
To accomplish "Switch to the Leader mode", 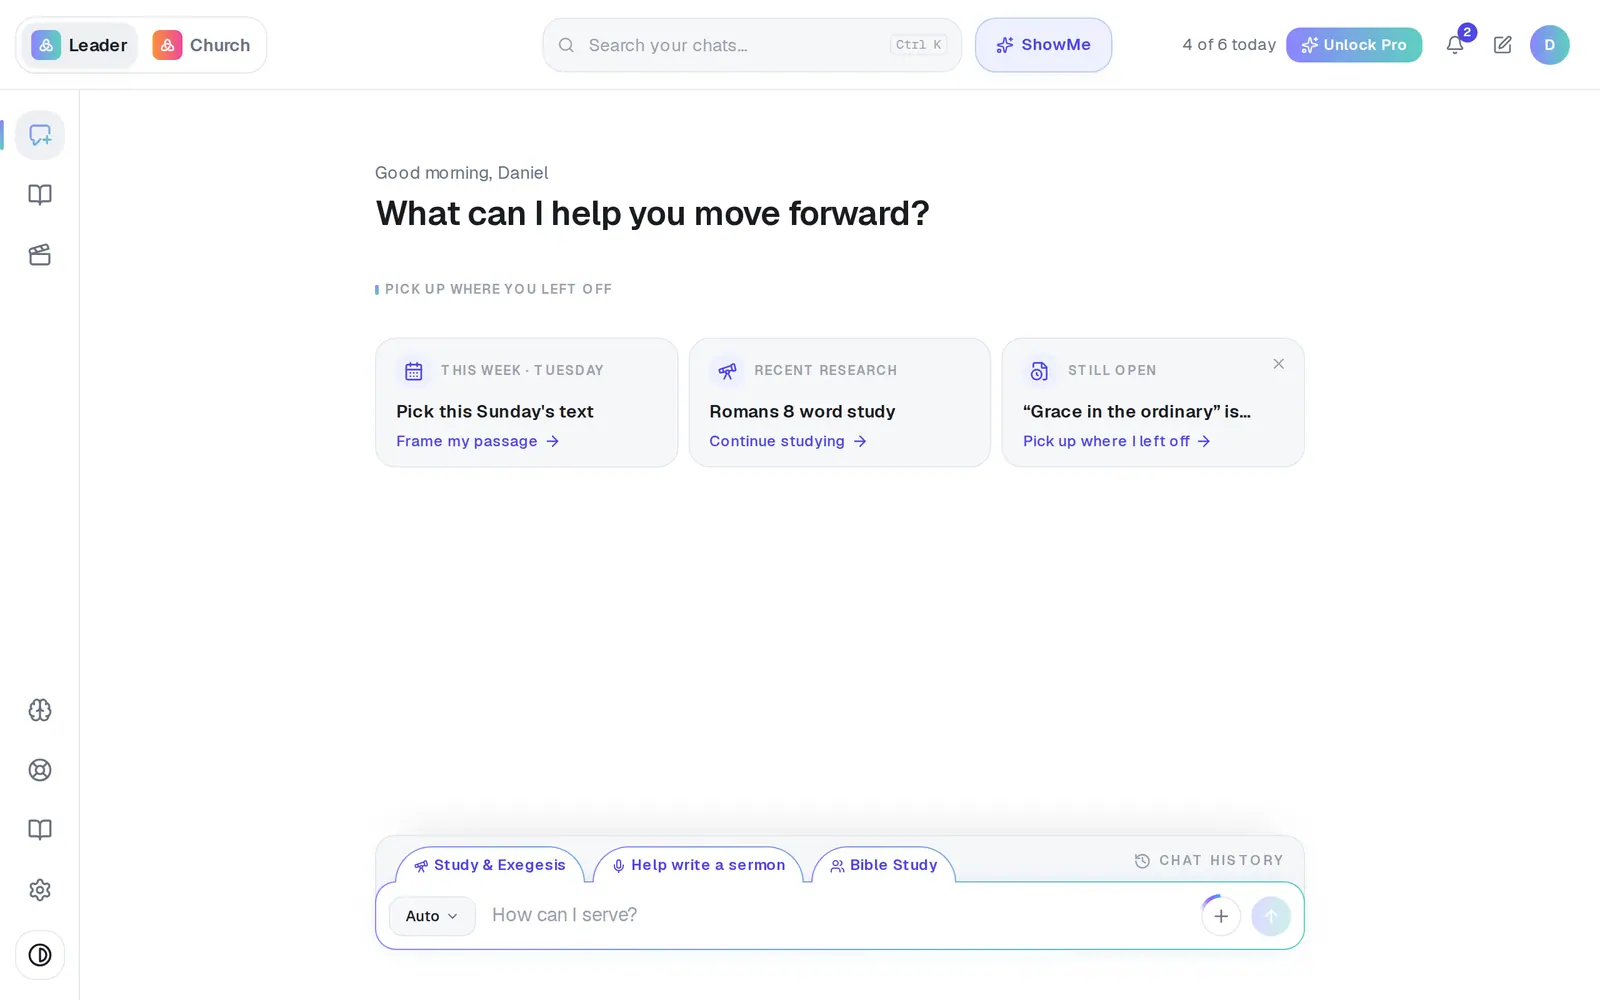I will (x=80, y=45).
